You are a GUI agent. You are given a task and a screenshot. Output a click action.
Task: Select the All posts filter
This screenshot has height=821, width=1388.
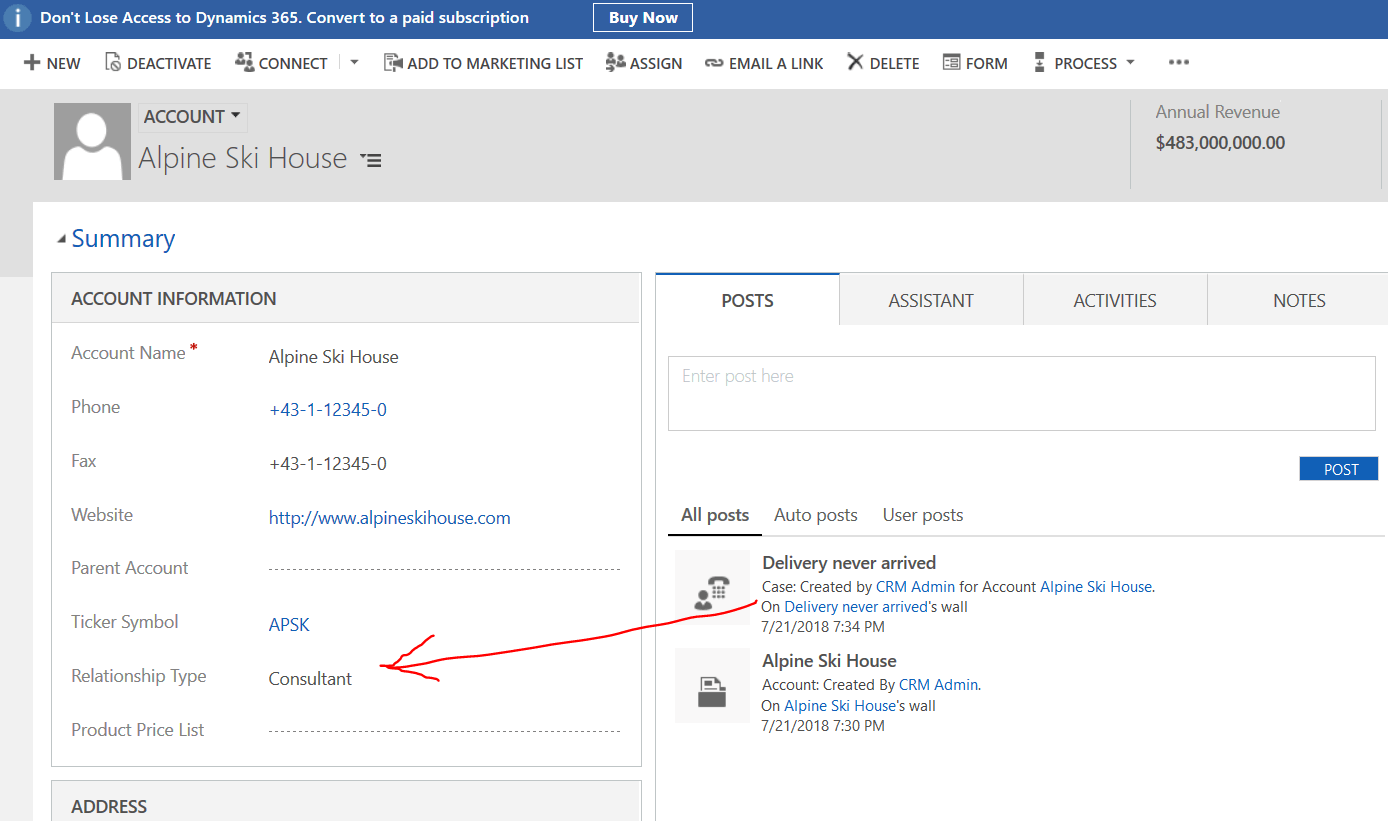point(715,515)
